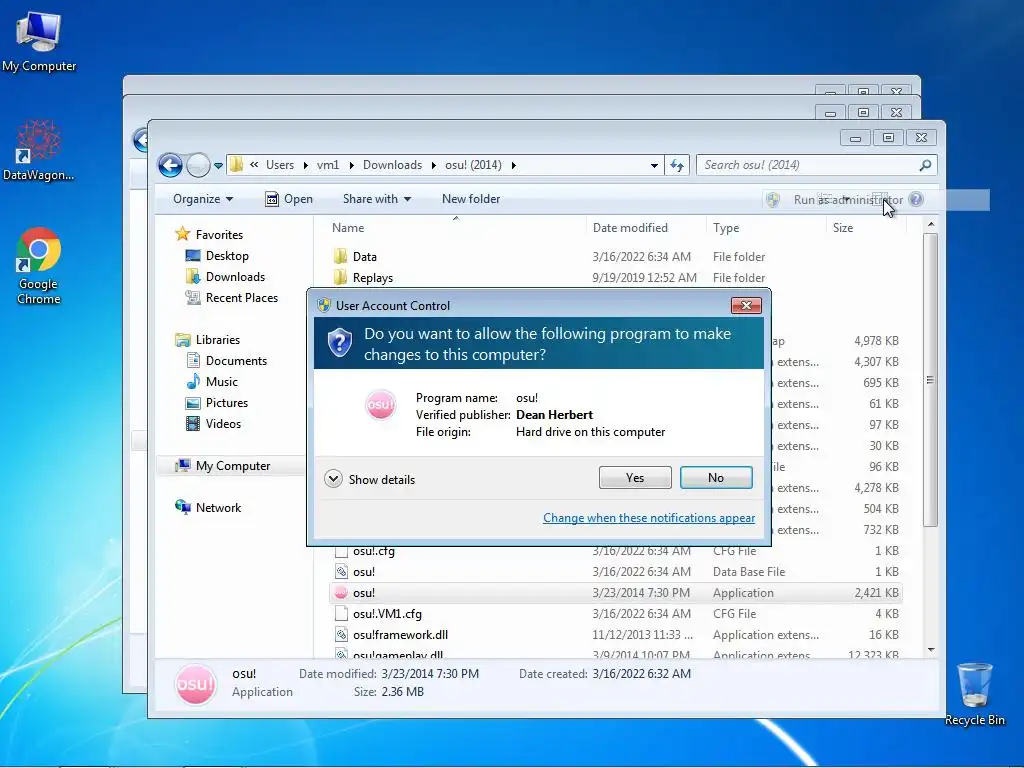Image resolution: width=1024 pixels, height=768 pixels.
Task: Click the Downloads breadcrumb segment
Action: 392,165
